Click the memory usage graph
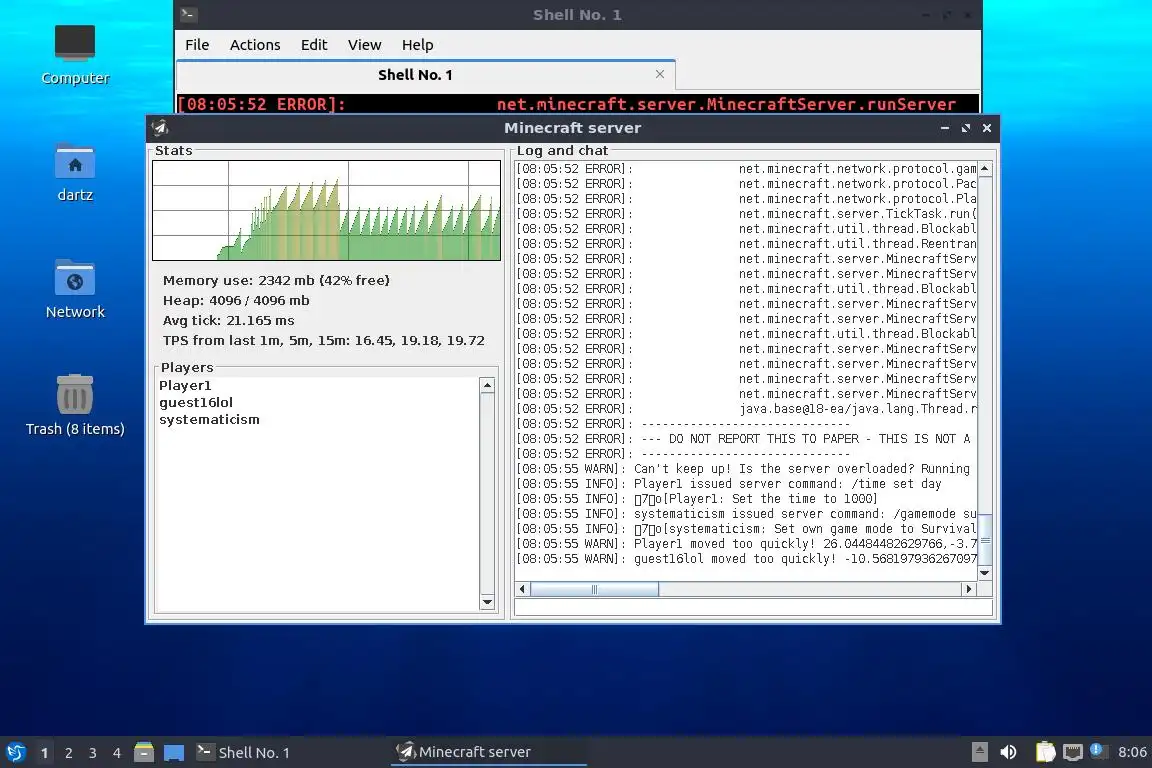Image resolution: width=1152 pixels, height=768 pixels. [x=326, y=210]
